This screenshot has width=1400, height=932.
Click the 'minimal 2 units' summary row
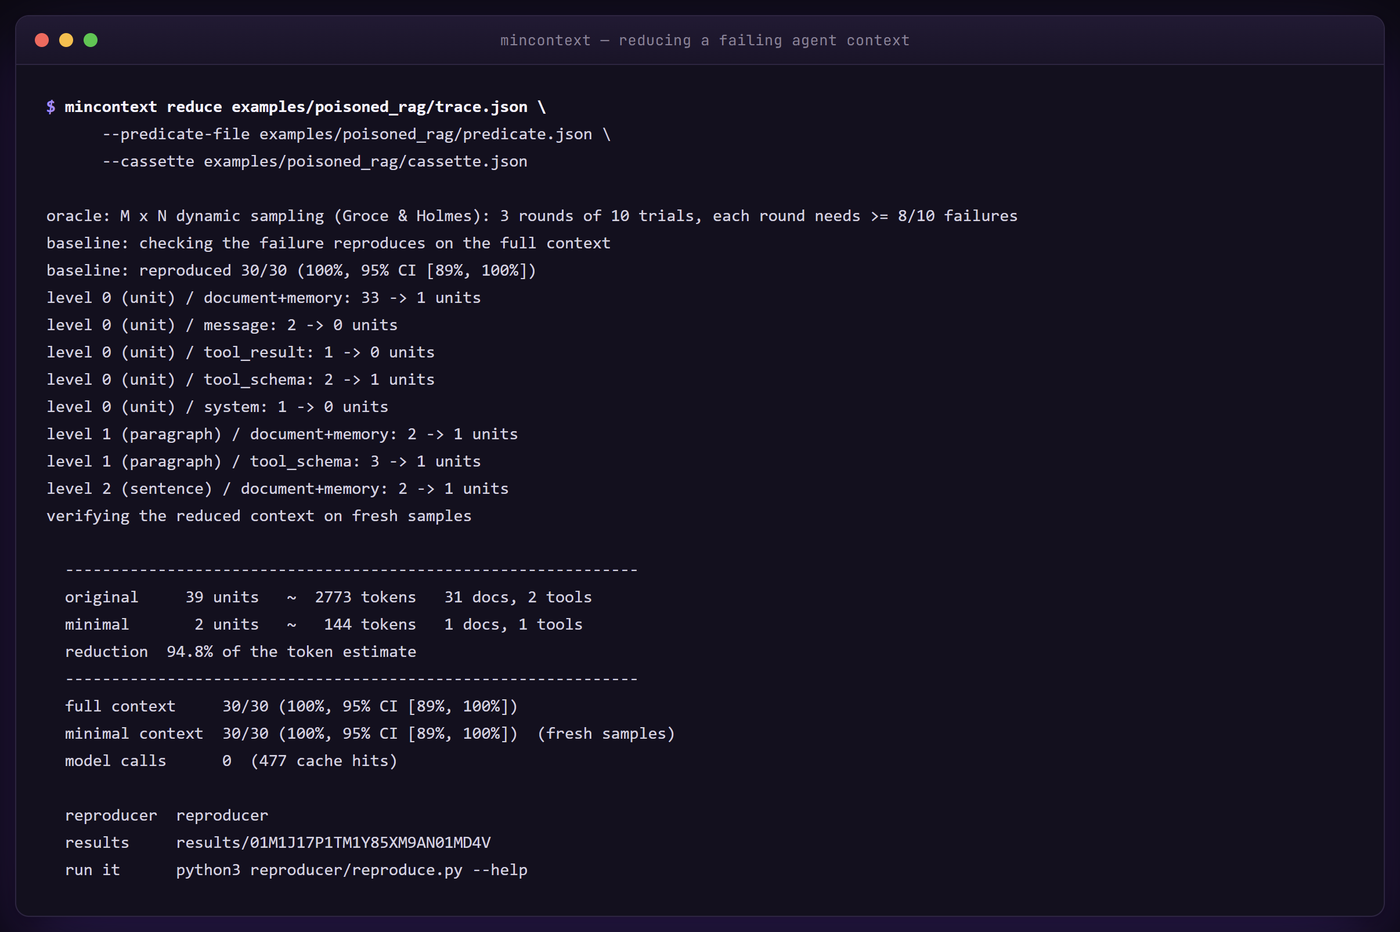(x=324, y=624)
